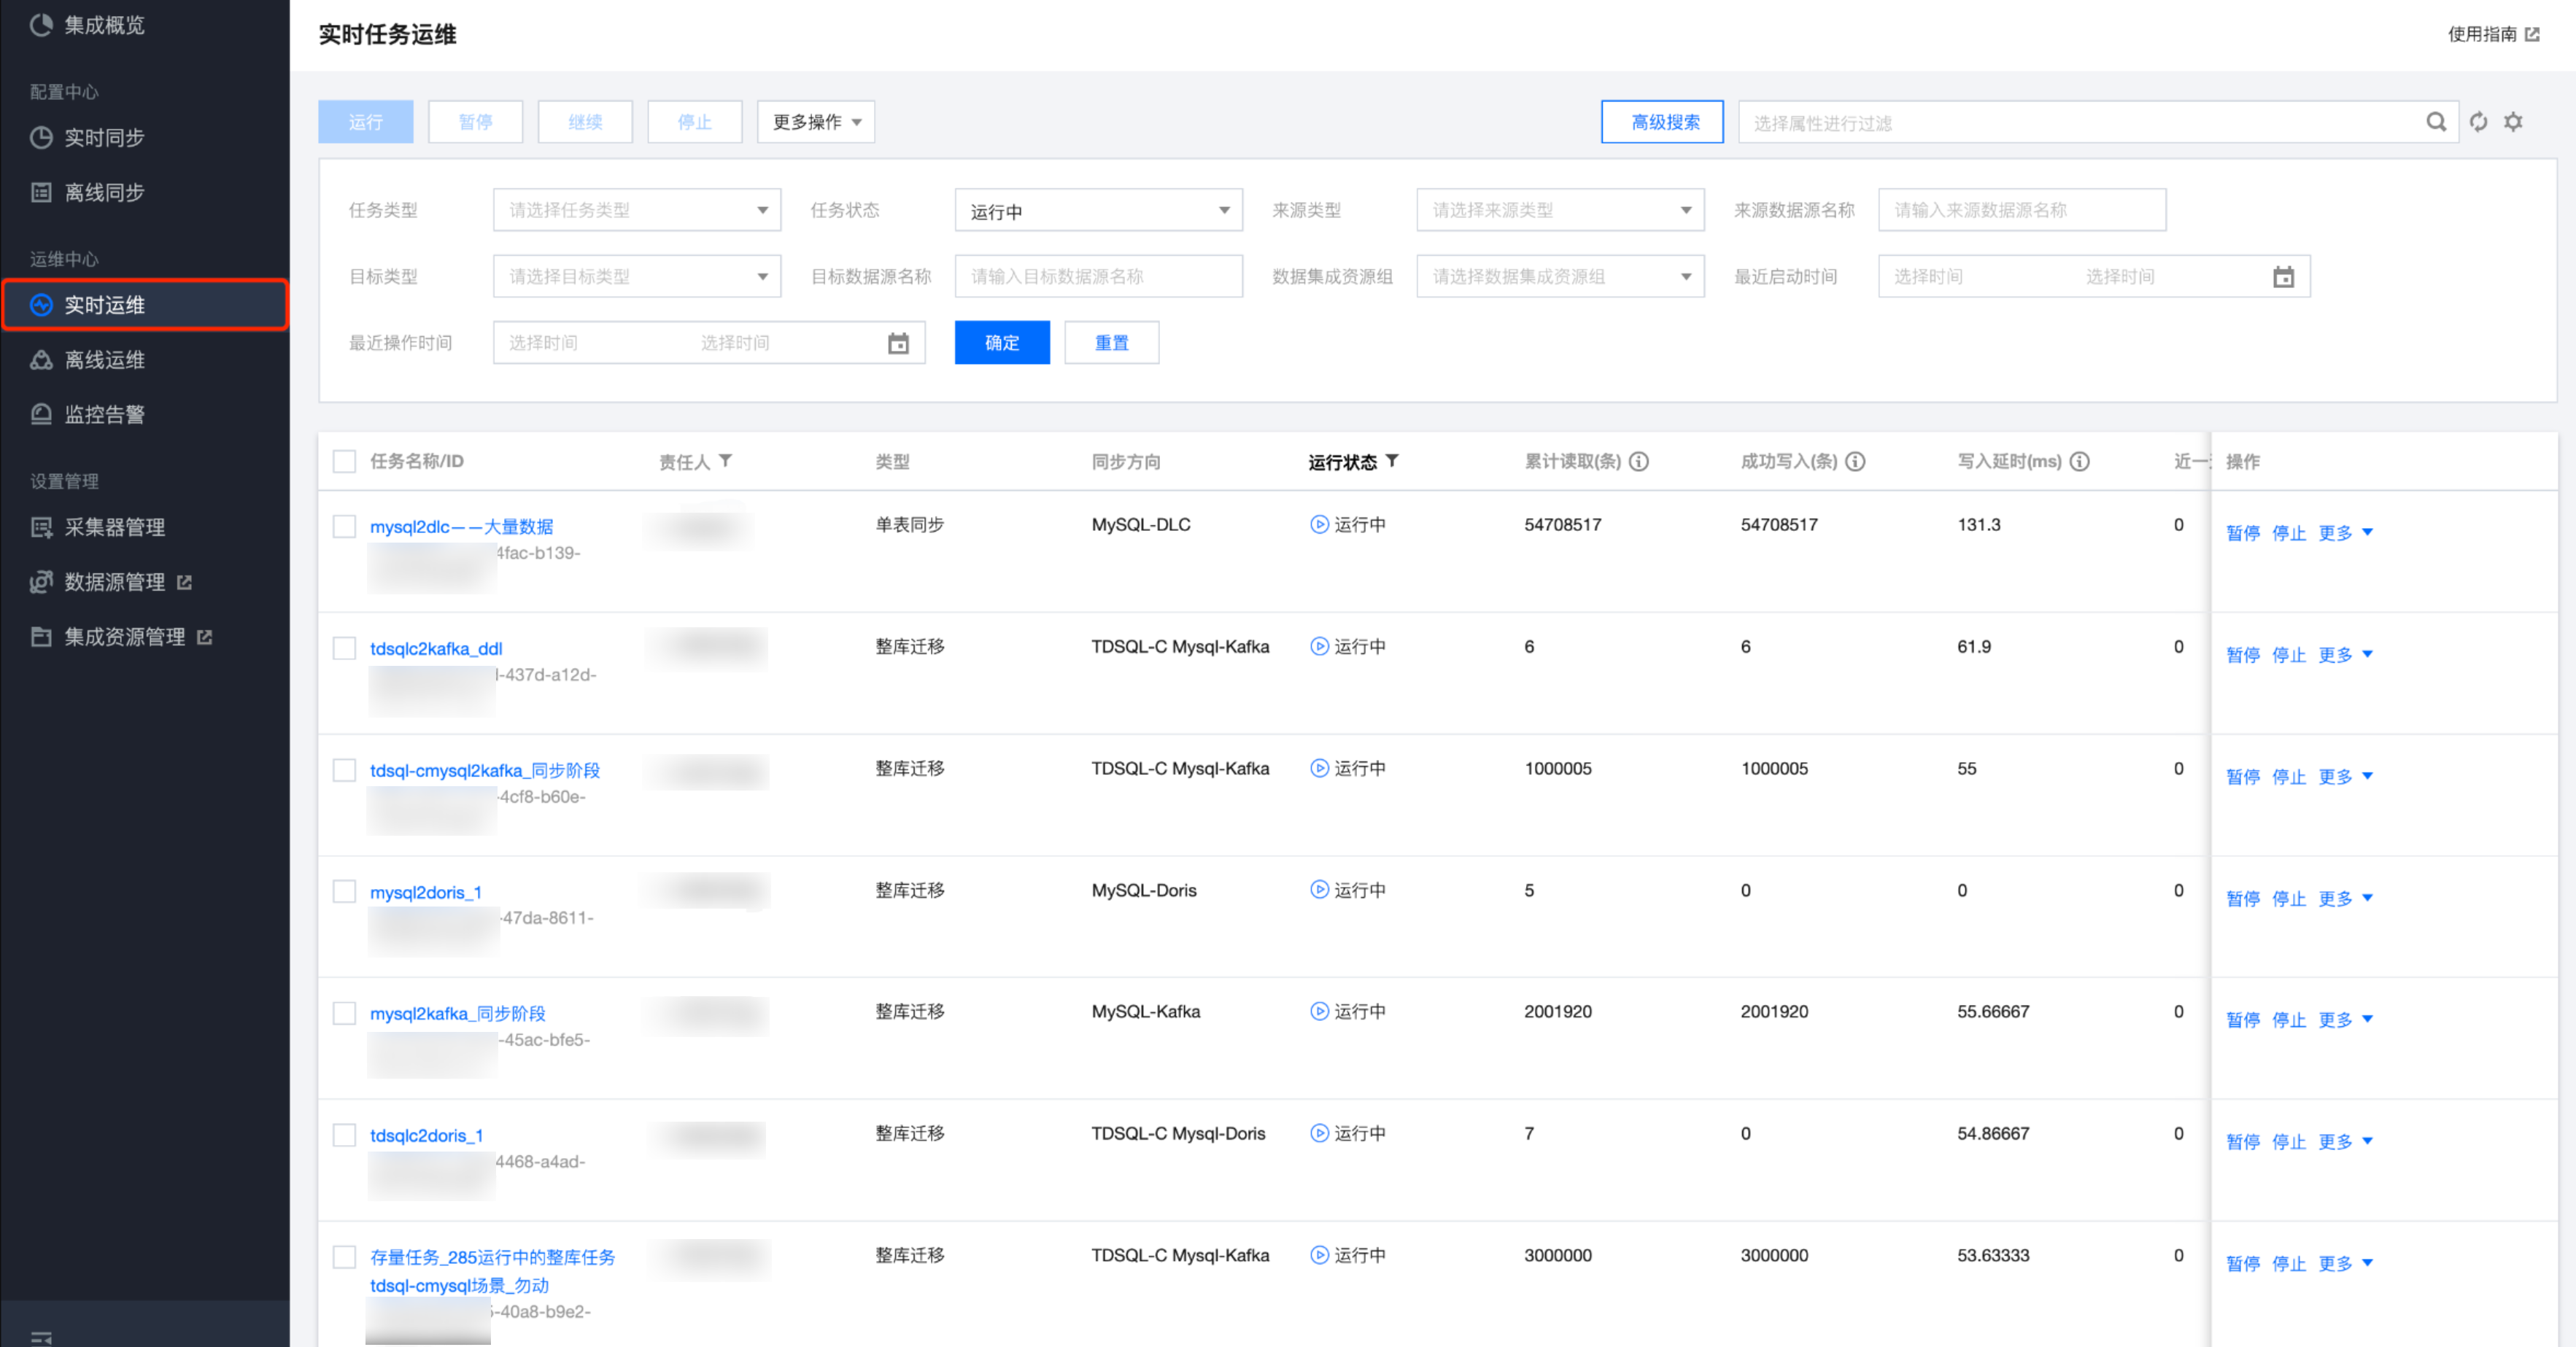The height and width of the screenshot is (1347, 2576).
Task: Click the search magnifier icon
Action: pos(2435,122)
